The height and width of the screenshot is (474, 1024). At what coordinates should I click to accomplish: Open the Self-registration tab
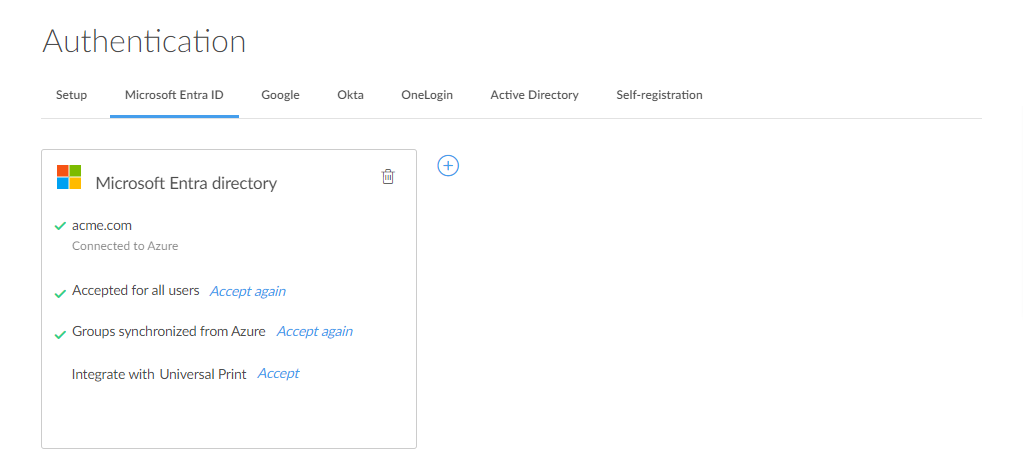660,95
